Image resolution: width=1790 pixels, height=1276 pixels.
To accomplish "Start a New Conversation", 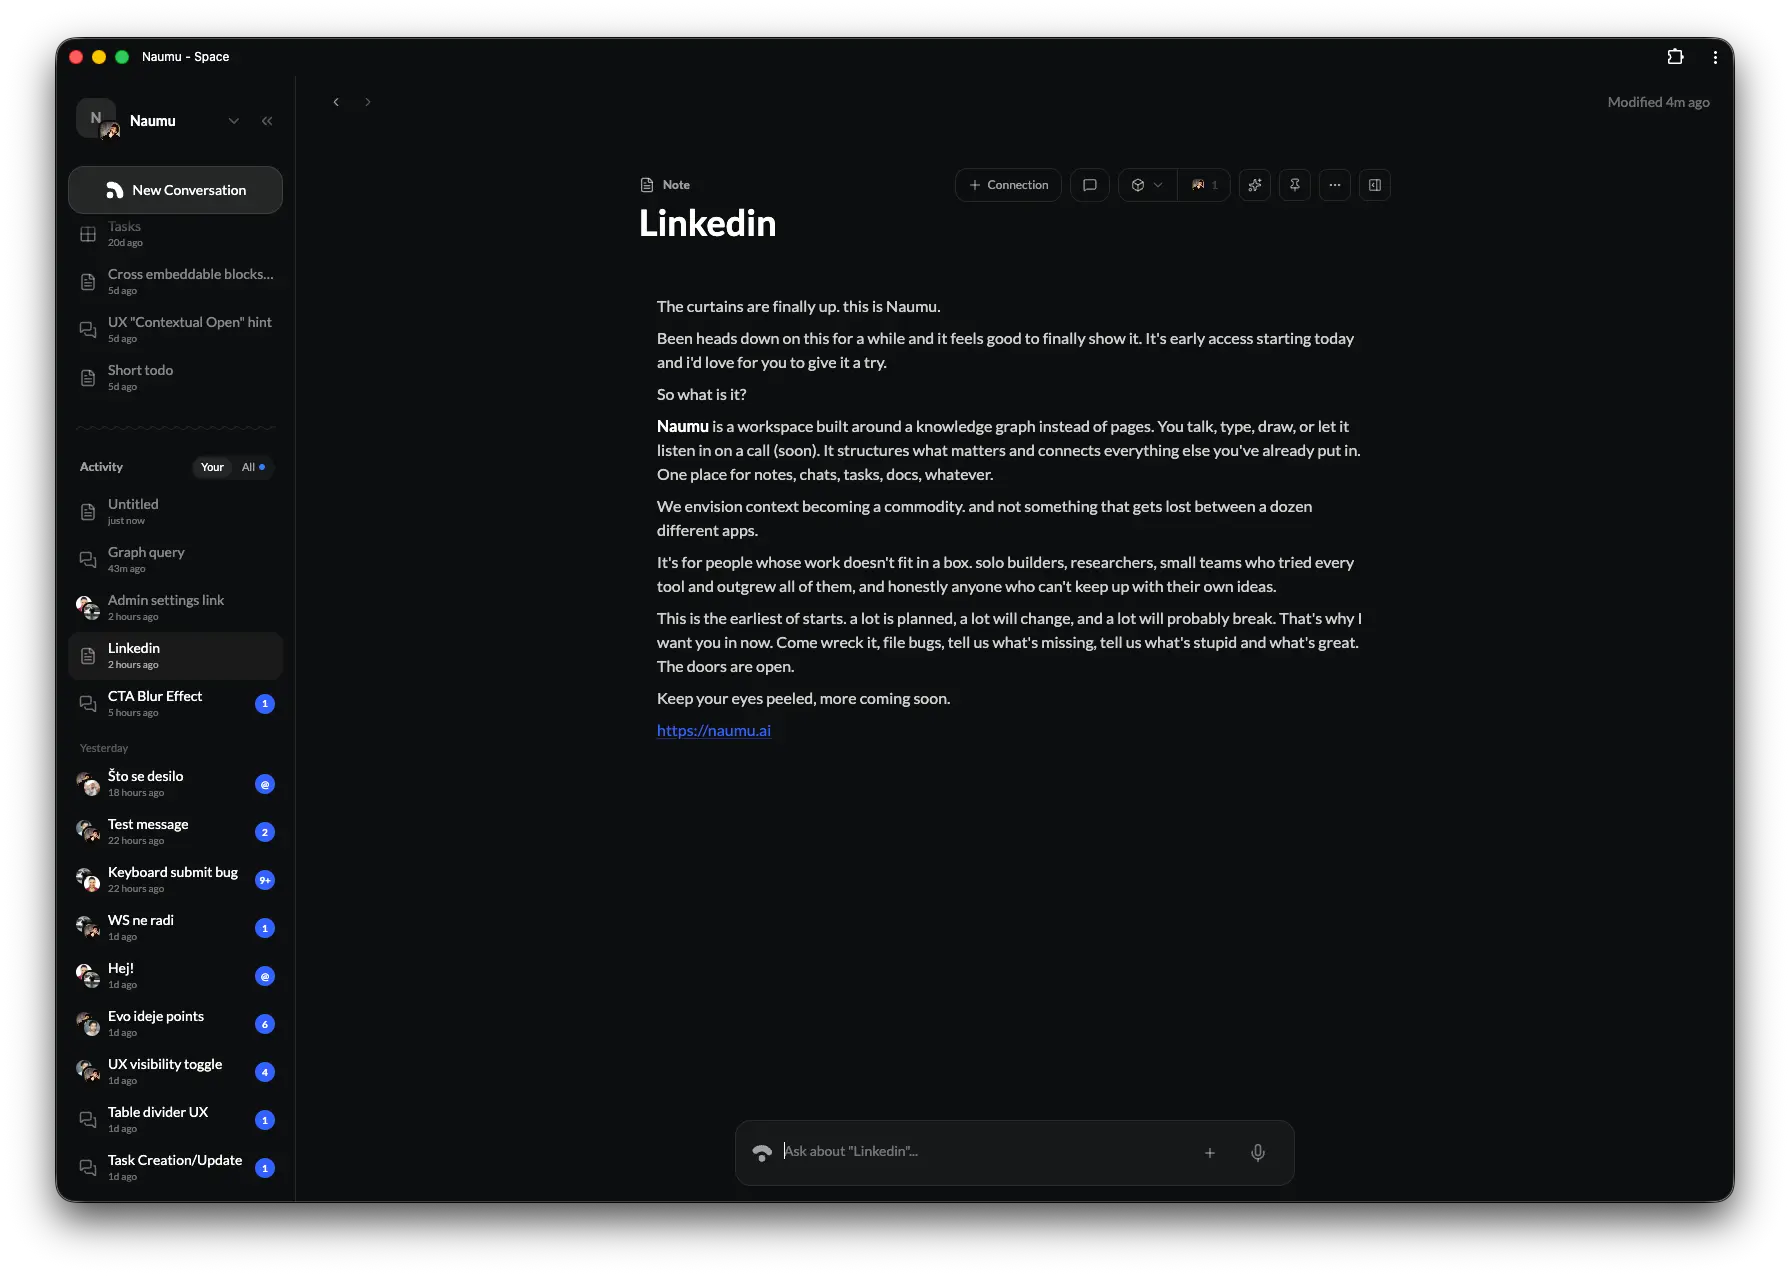I will (x=175, y=190).
